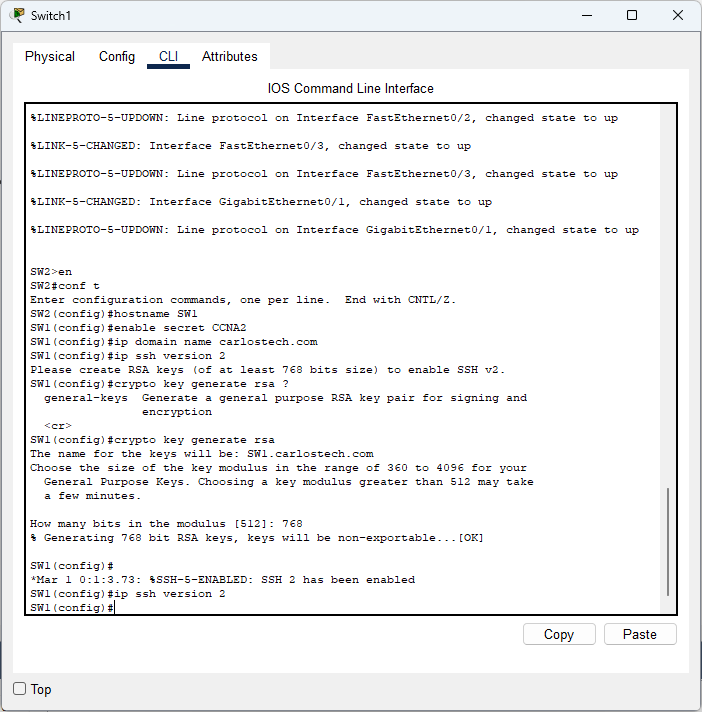Click the Switch1 title bar text
This screenshot has height=712, width=702.
[x=51, y=16]
